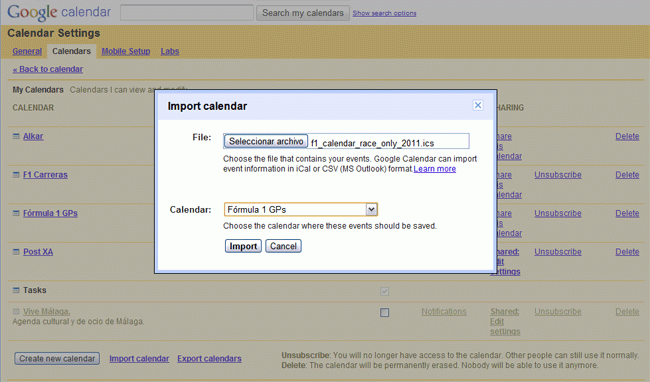Click the Import button in dialog
This screenshot has width=650, height=382.
(243, 246)
